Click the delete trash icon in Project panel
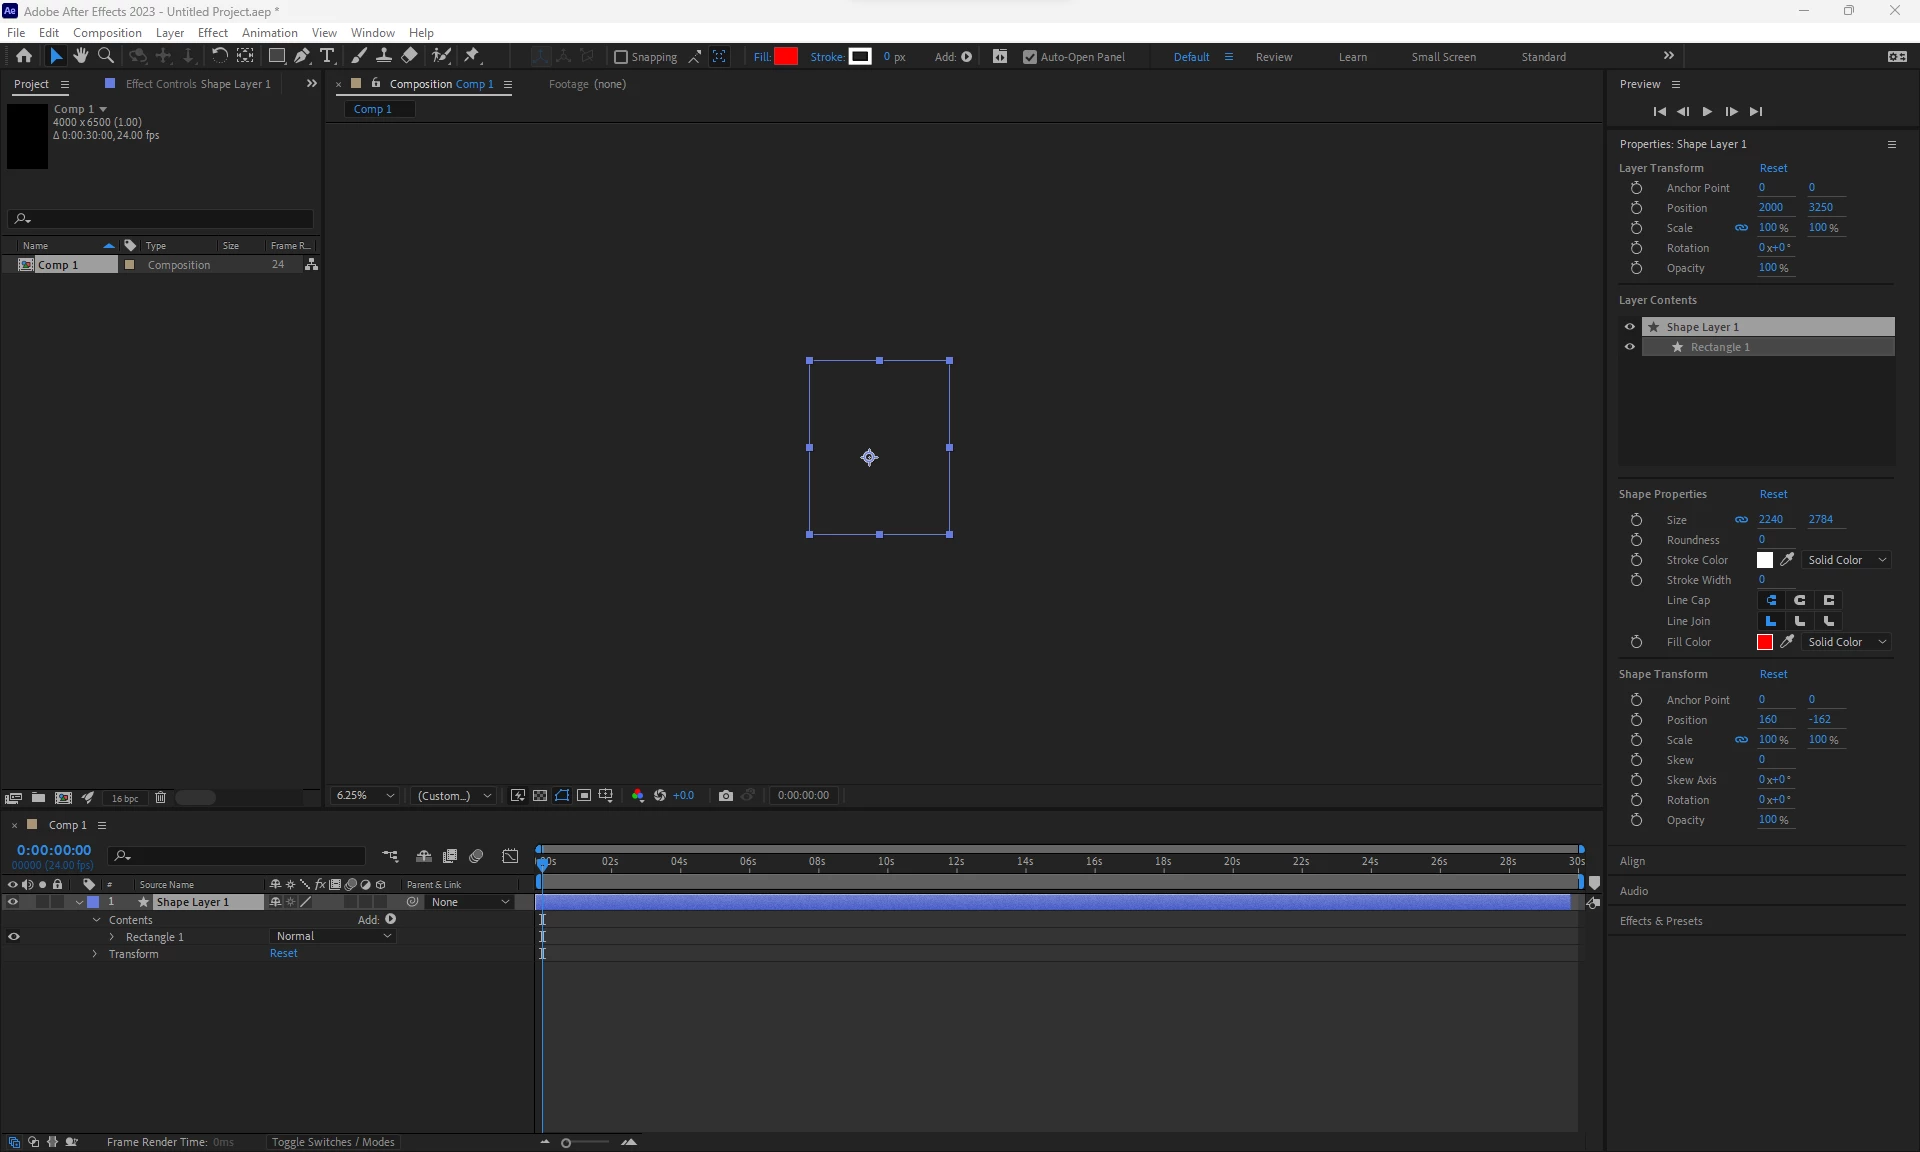The image size is (1920, 1152). [x=160, y=798]
